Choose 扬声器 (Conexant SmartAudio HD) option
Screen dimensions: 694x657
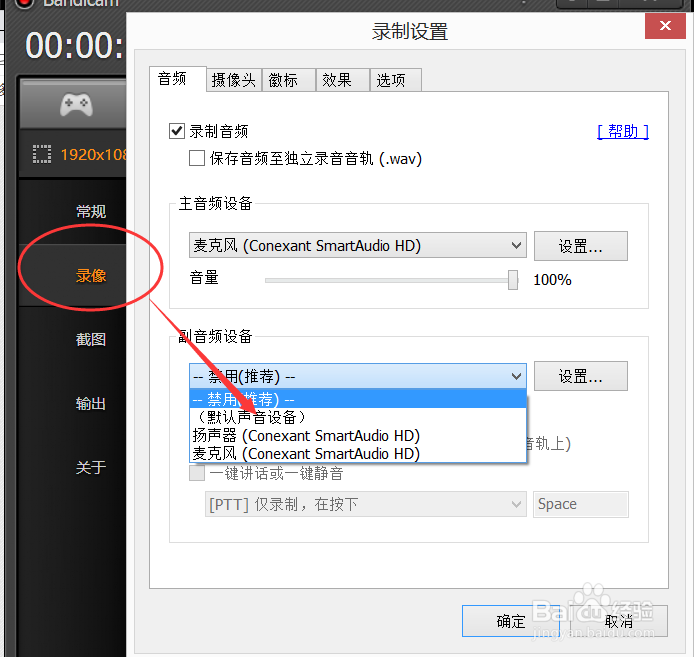coord(358,436)
